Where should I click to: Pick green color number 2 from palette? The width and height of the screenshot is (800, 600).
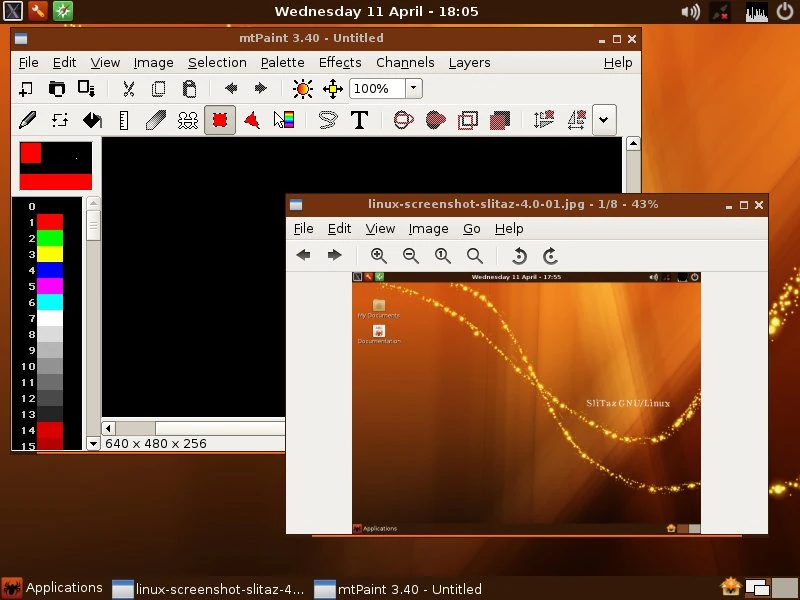(50, 238)
